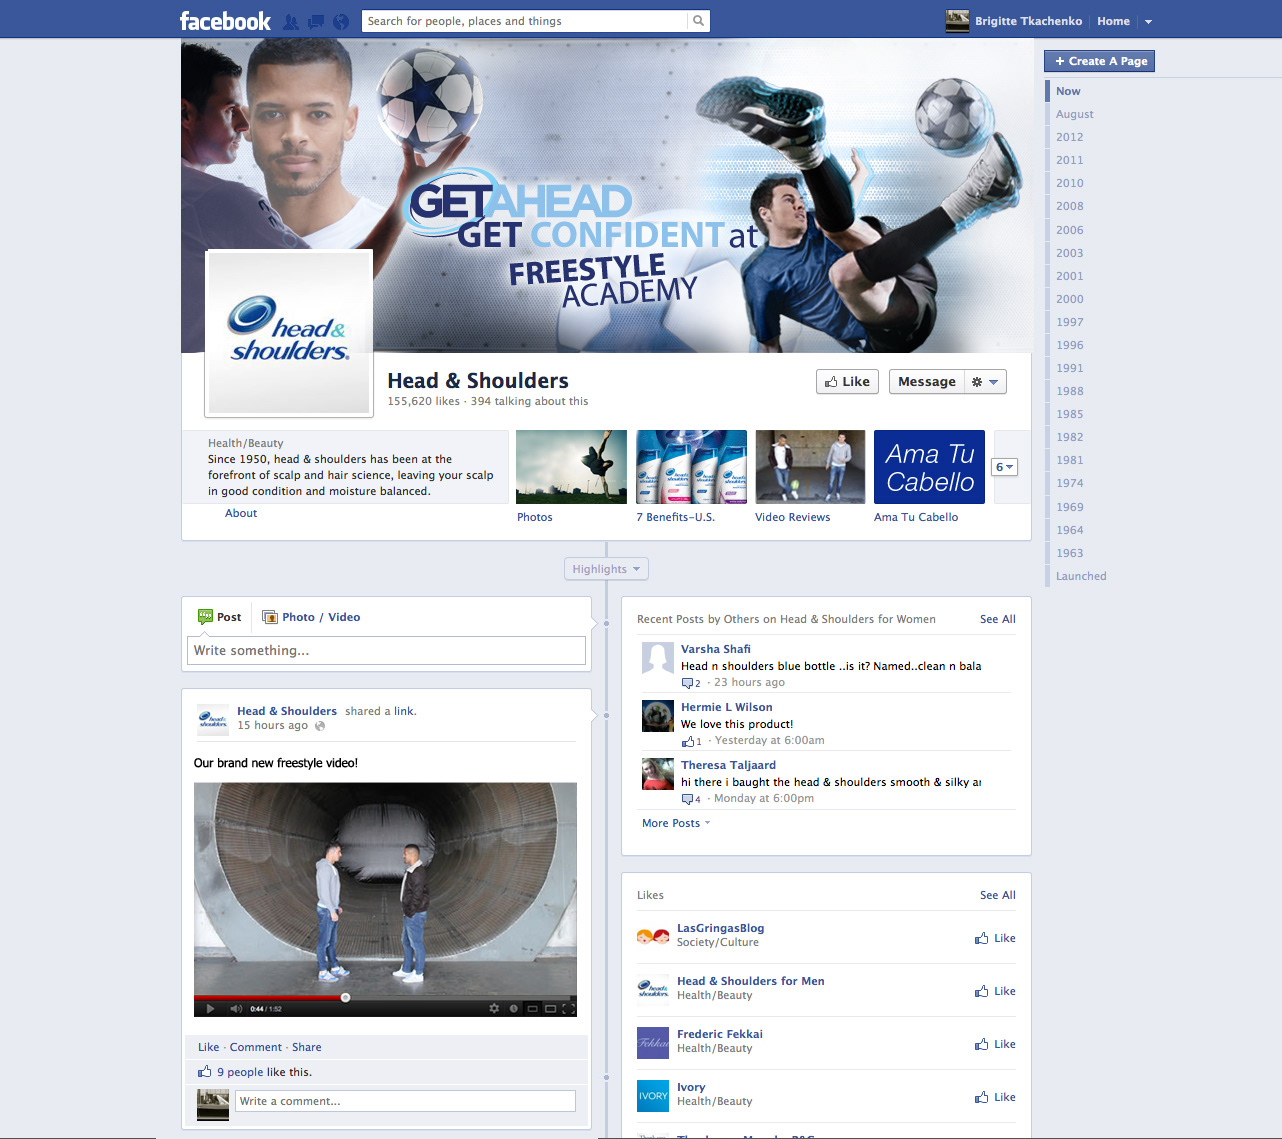Open the Ivory page logo icon
This screenshot has height=1139, width=1282.
click(653, 1096)
